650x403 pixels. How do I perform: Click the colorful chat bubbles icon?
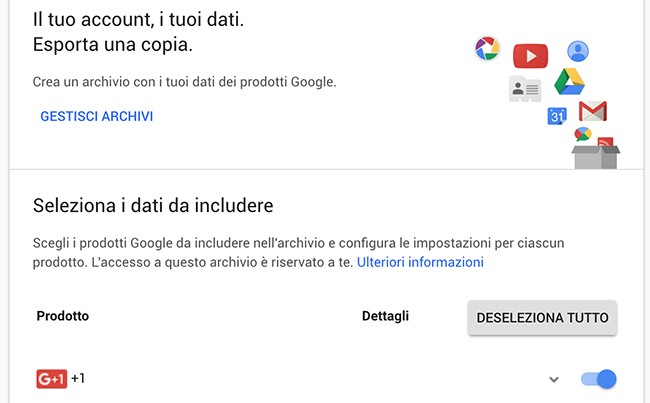(582, 135)
